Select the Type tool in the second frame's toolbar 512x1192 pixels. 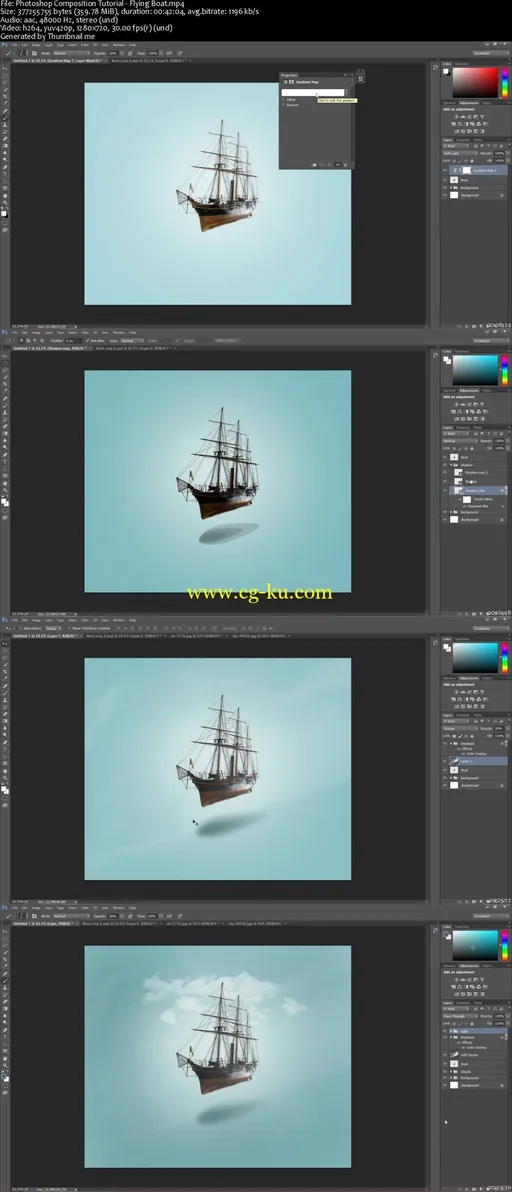pos(5,461)
